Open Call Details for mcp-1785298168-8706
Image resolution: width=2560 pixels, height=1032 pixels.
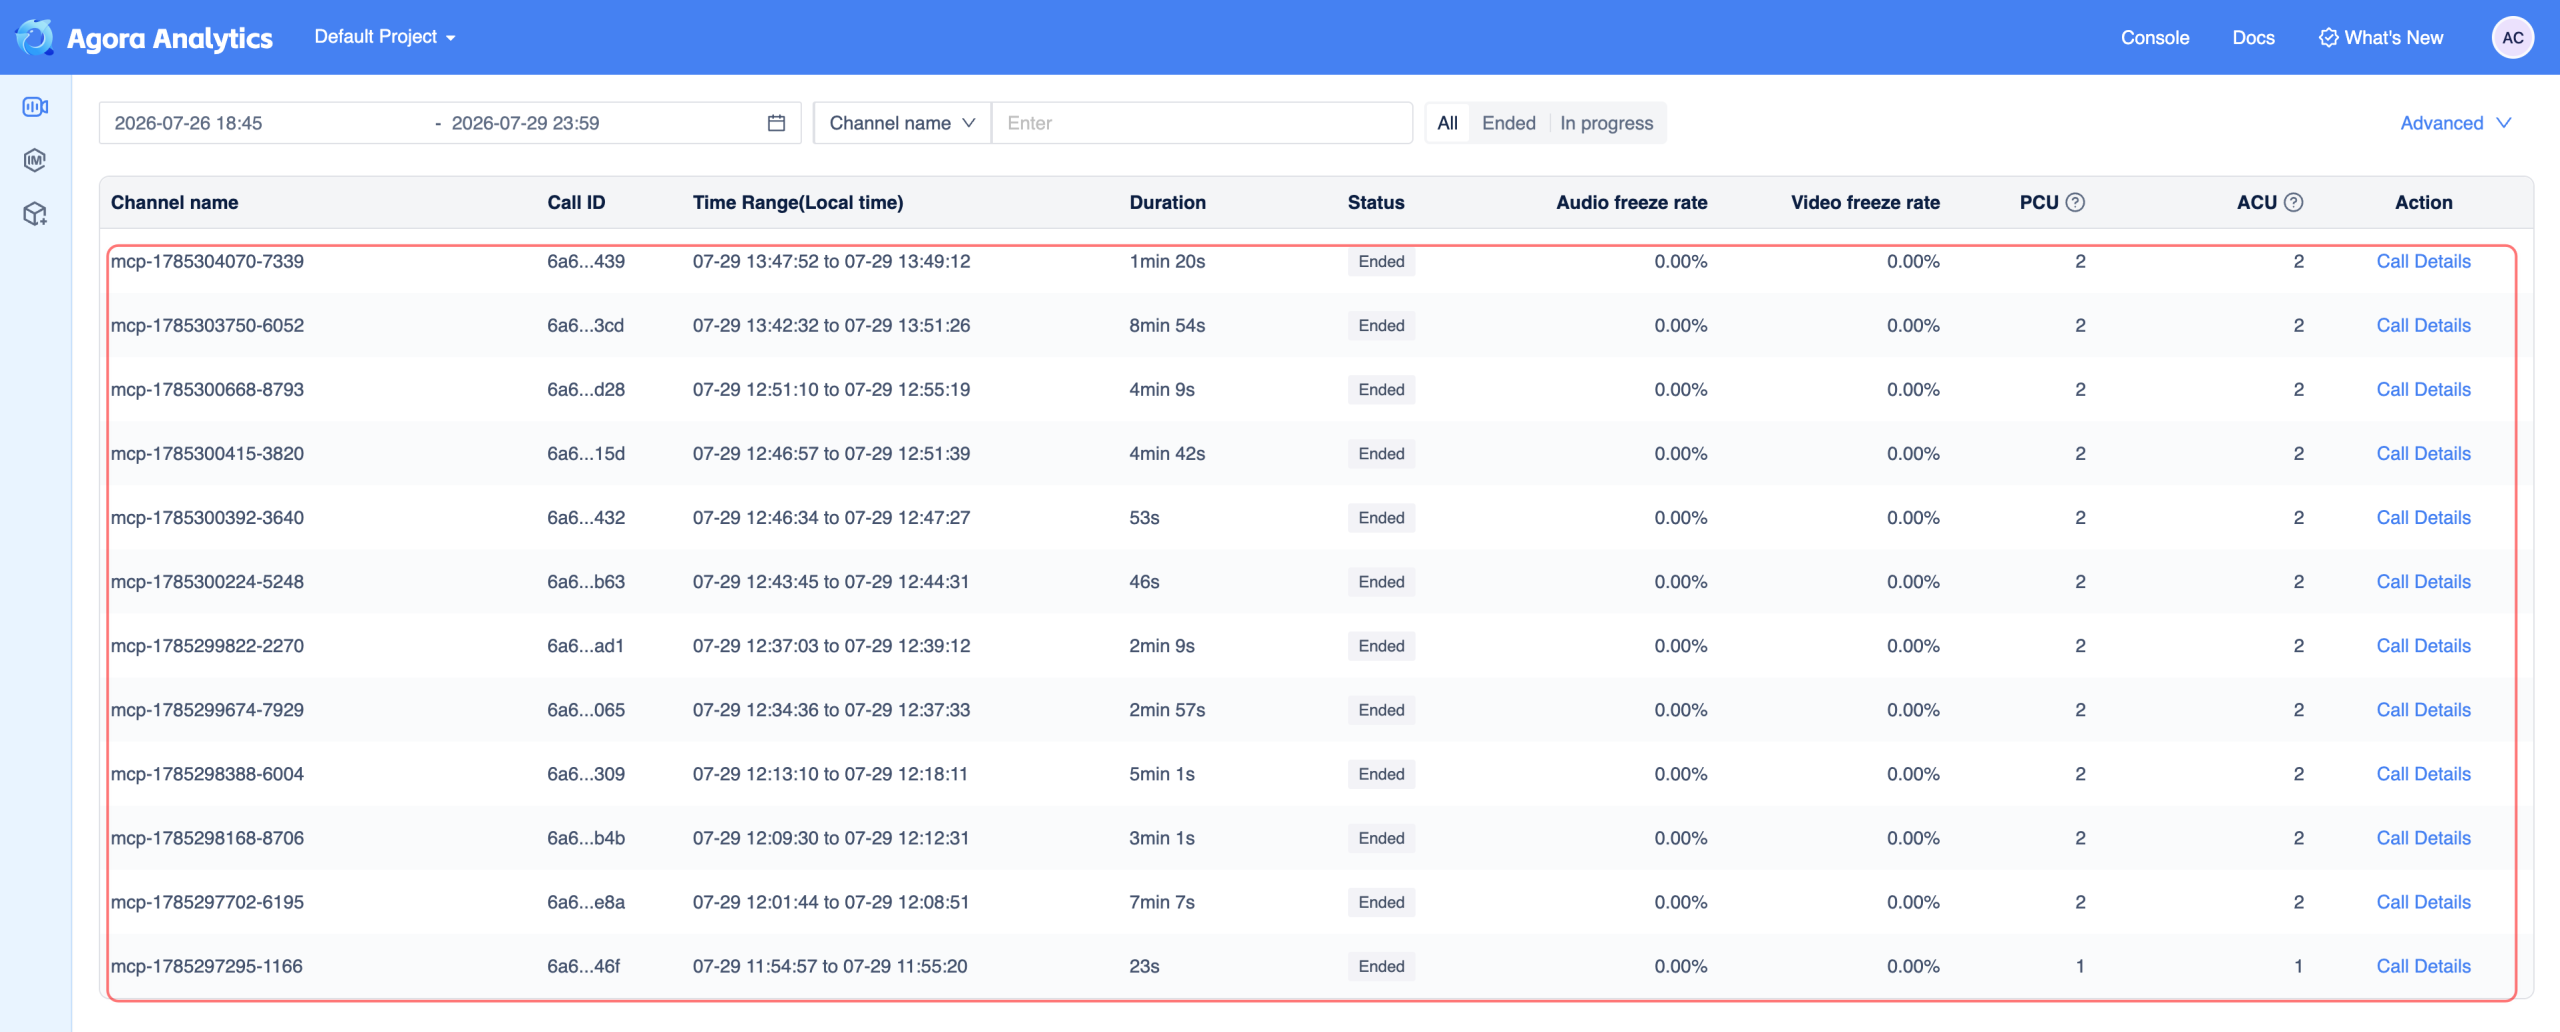2423,837
